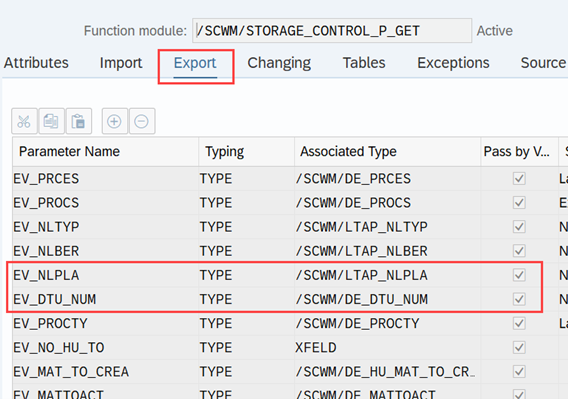Click the Associated Type column header
Image resolution: width=568 pixels, height=399 pixels.
(x=387, y=151)
